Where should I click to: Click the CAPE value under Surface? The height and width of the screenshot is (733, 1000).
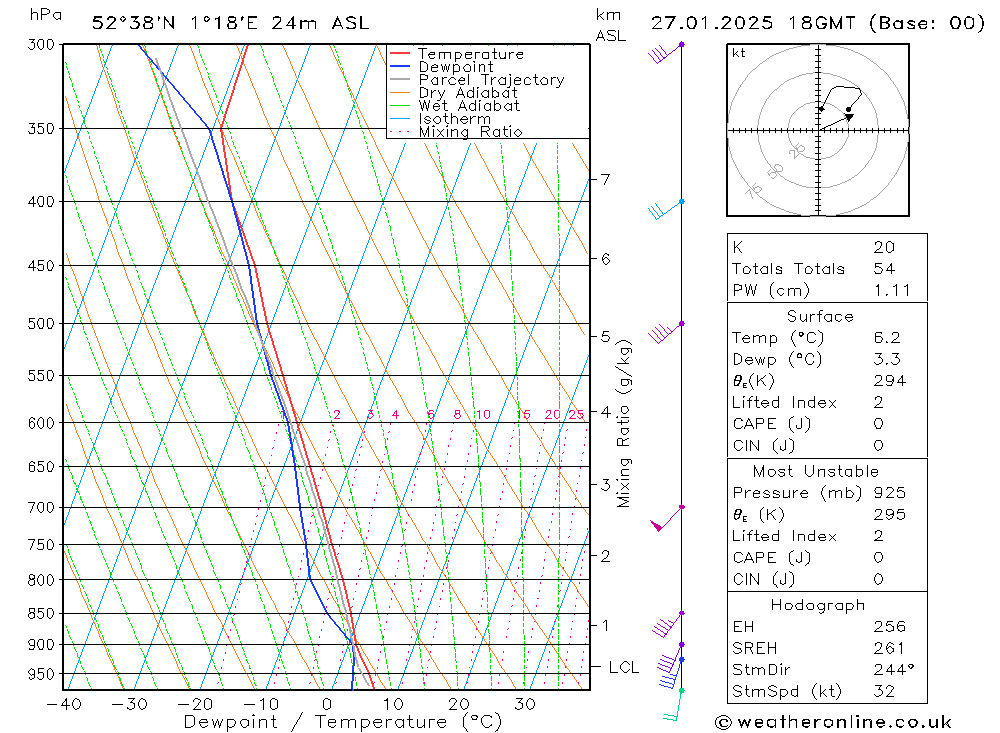click(x=878, y=424)
